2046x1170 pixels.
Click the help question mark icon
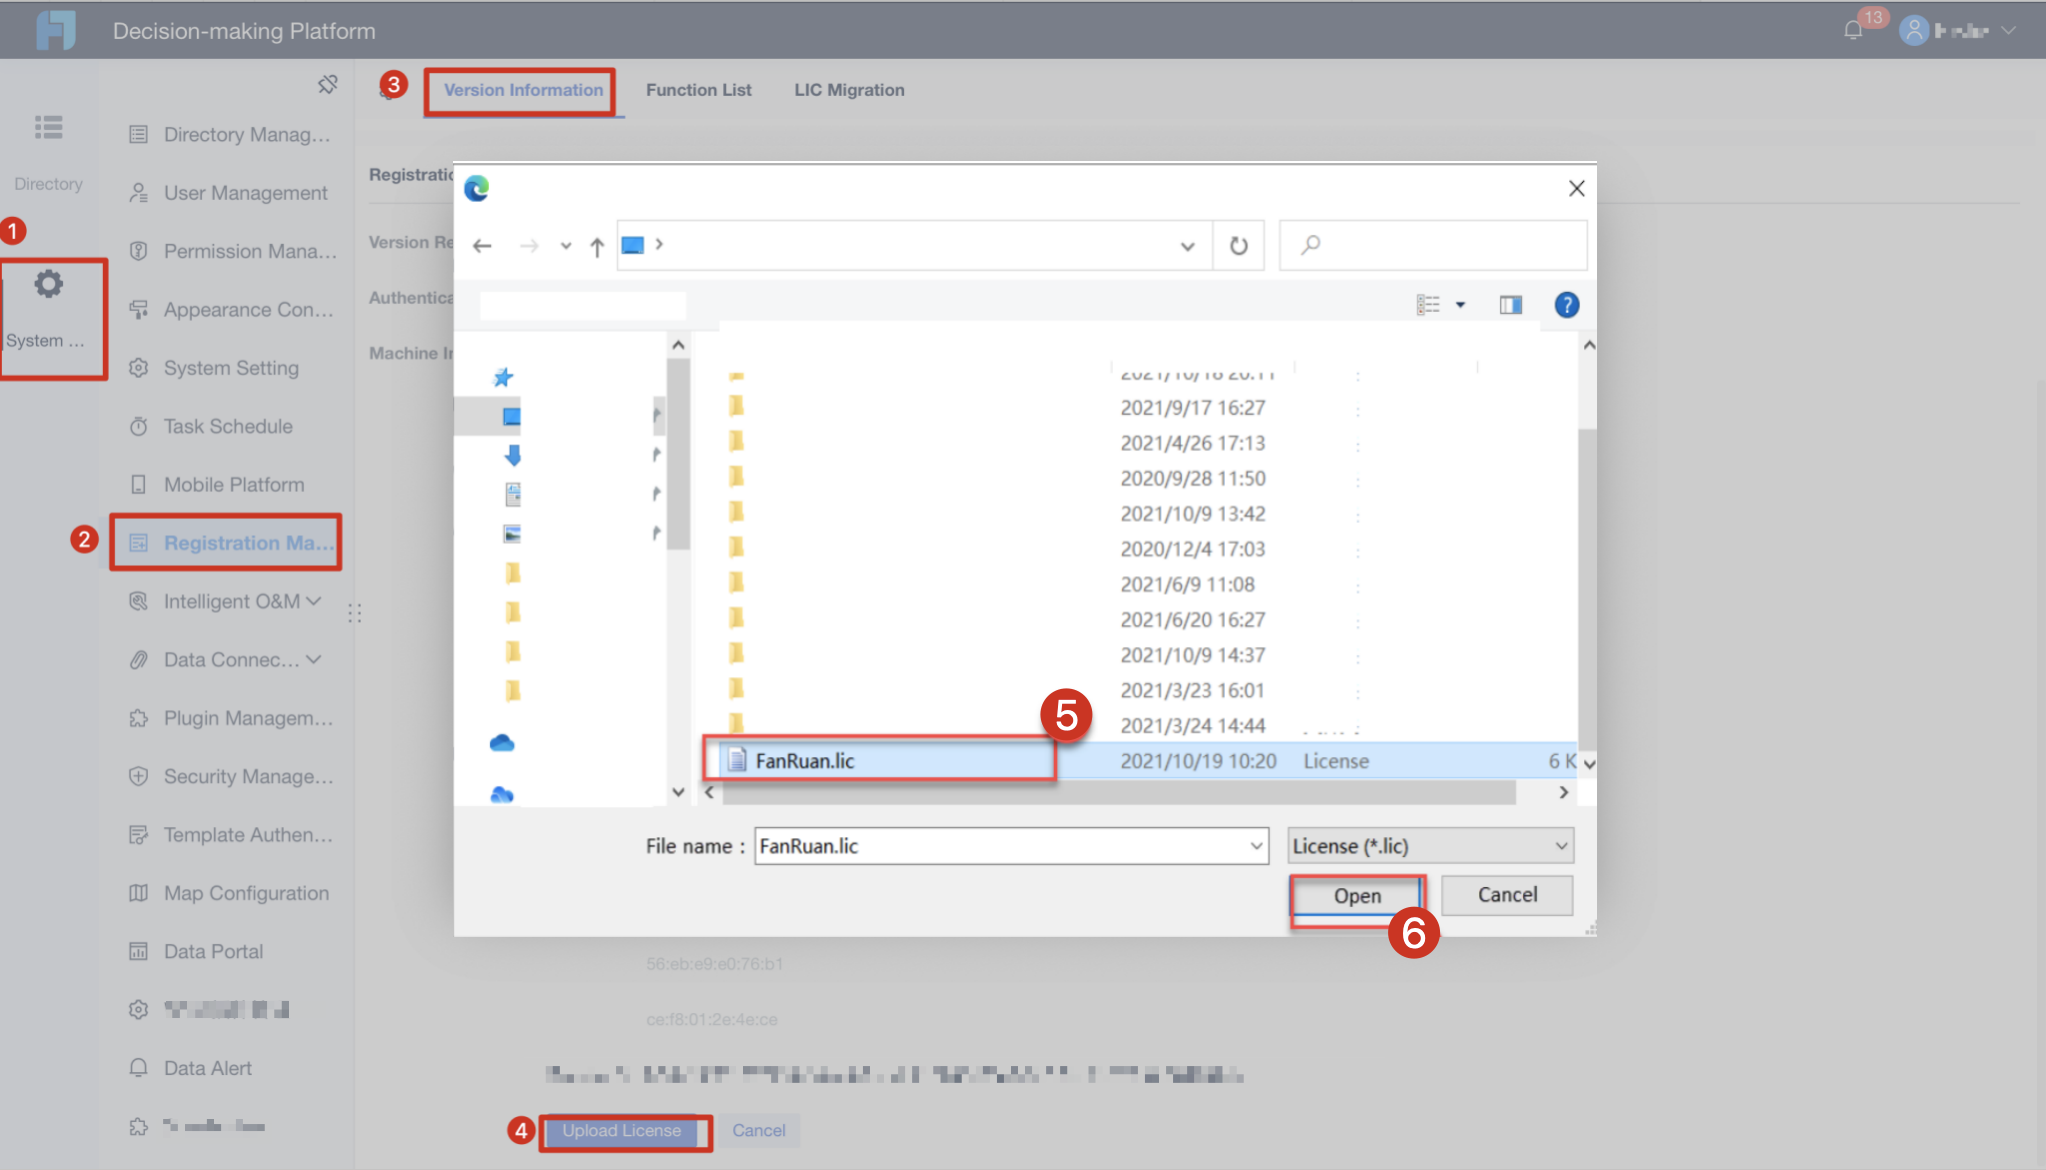1566,305
